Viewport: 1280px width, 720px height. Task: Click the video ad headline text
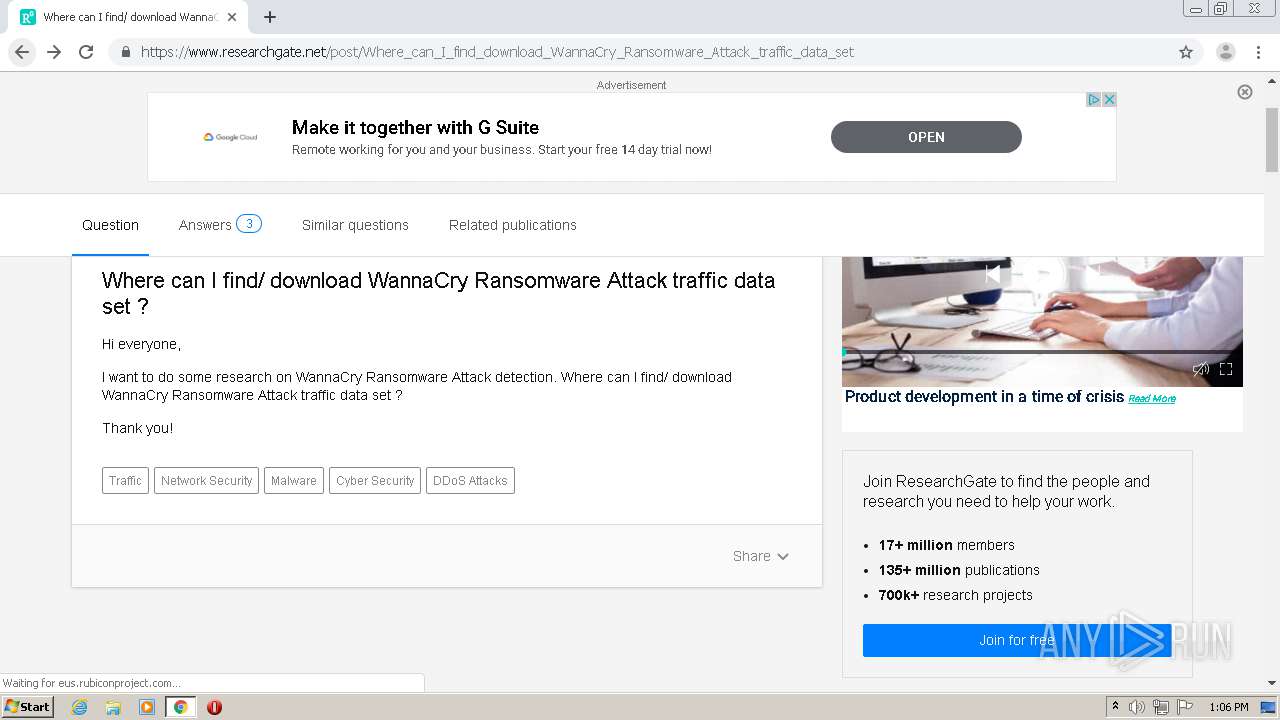click(x=984, y=397)
